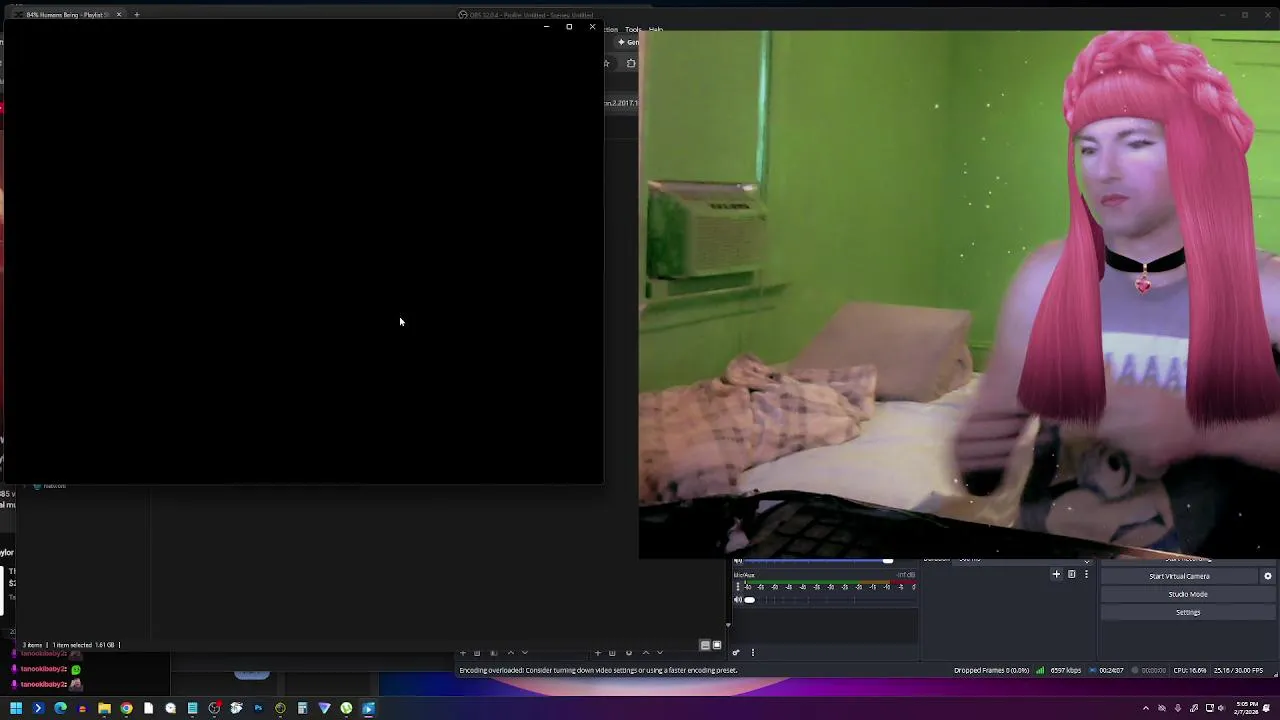Open the clock showing 5:05 PM
This screenshot has width=1280, height=720.
(x=1247, y=708)
